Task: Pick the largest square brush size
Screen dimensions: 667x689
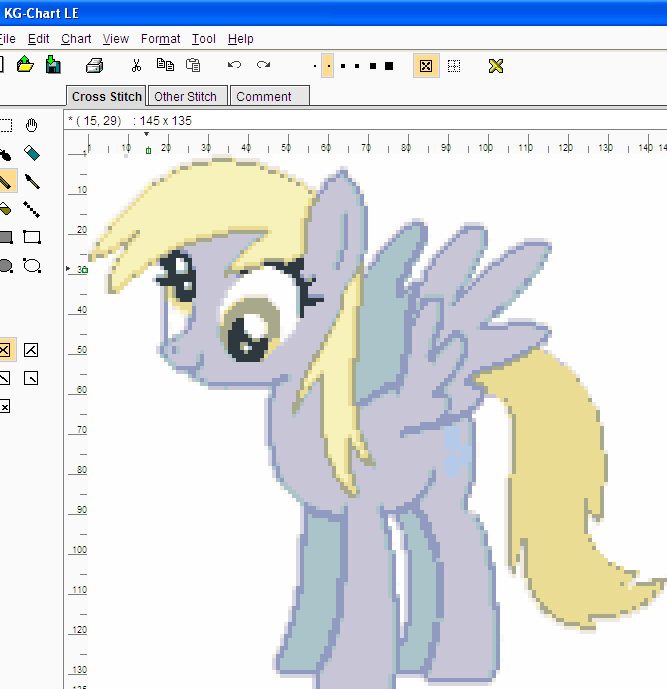Action: 389,66
